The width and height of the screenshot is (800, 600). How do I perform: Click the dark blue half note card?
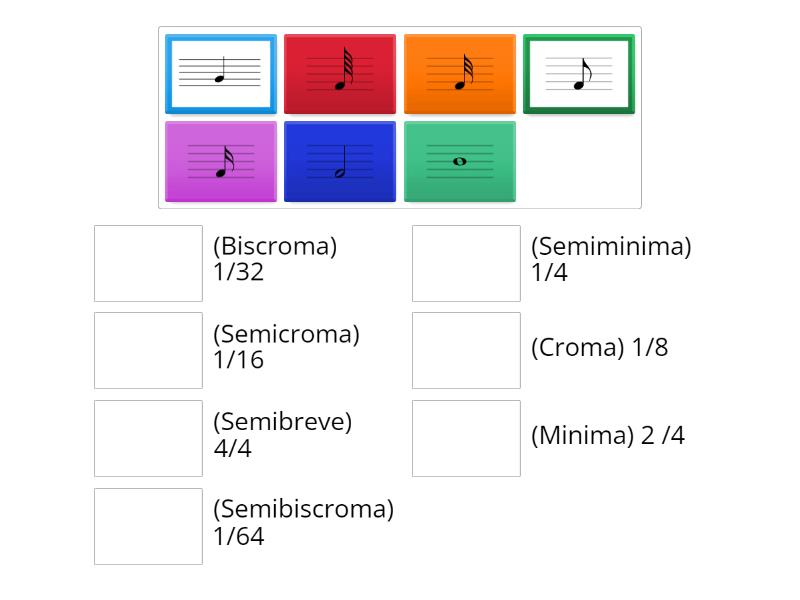[340, 161]
